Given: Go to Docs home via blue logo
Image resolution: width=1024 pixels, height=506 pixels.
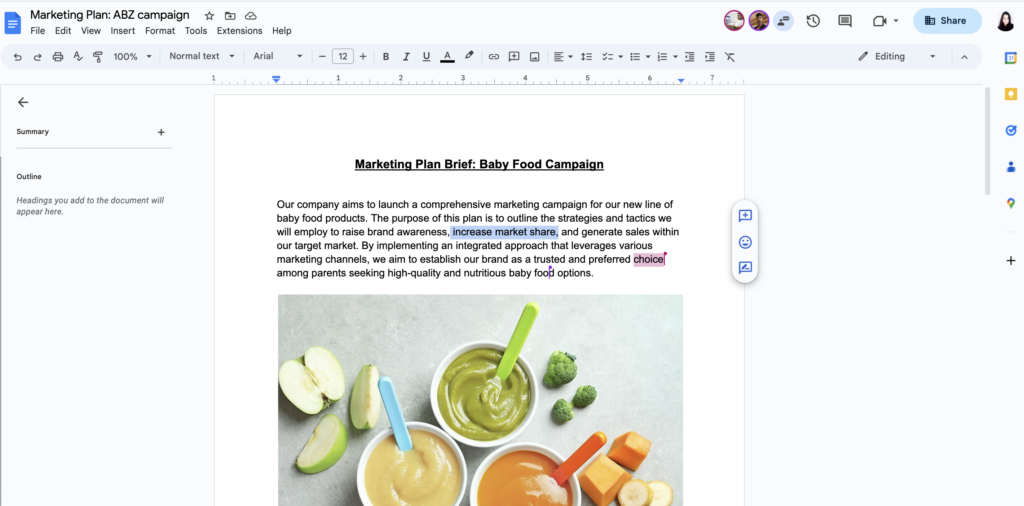Looking at the screenshot, I should tap(13, 23).
